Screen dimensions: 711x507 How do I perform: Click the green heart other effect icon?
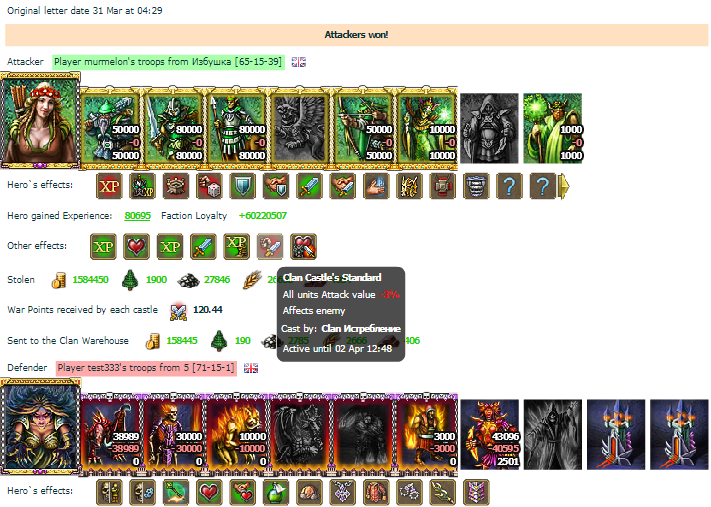[136, 247]
